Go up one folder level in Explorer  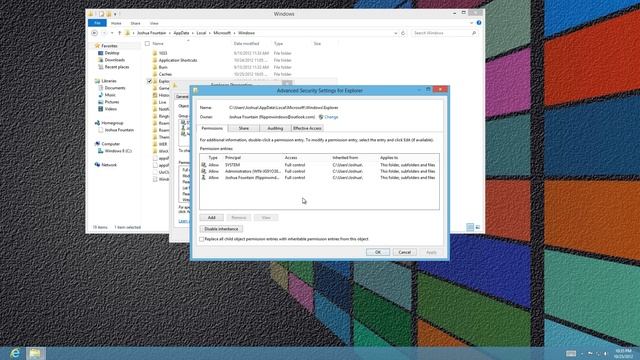(x=119, y=33)
